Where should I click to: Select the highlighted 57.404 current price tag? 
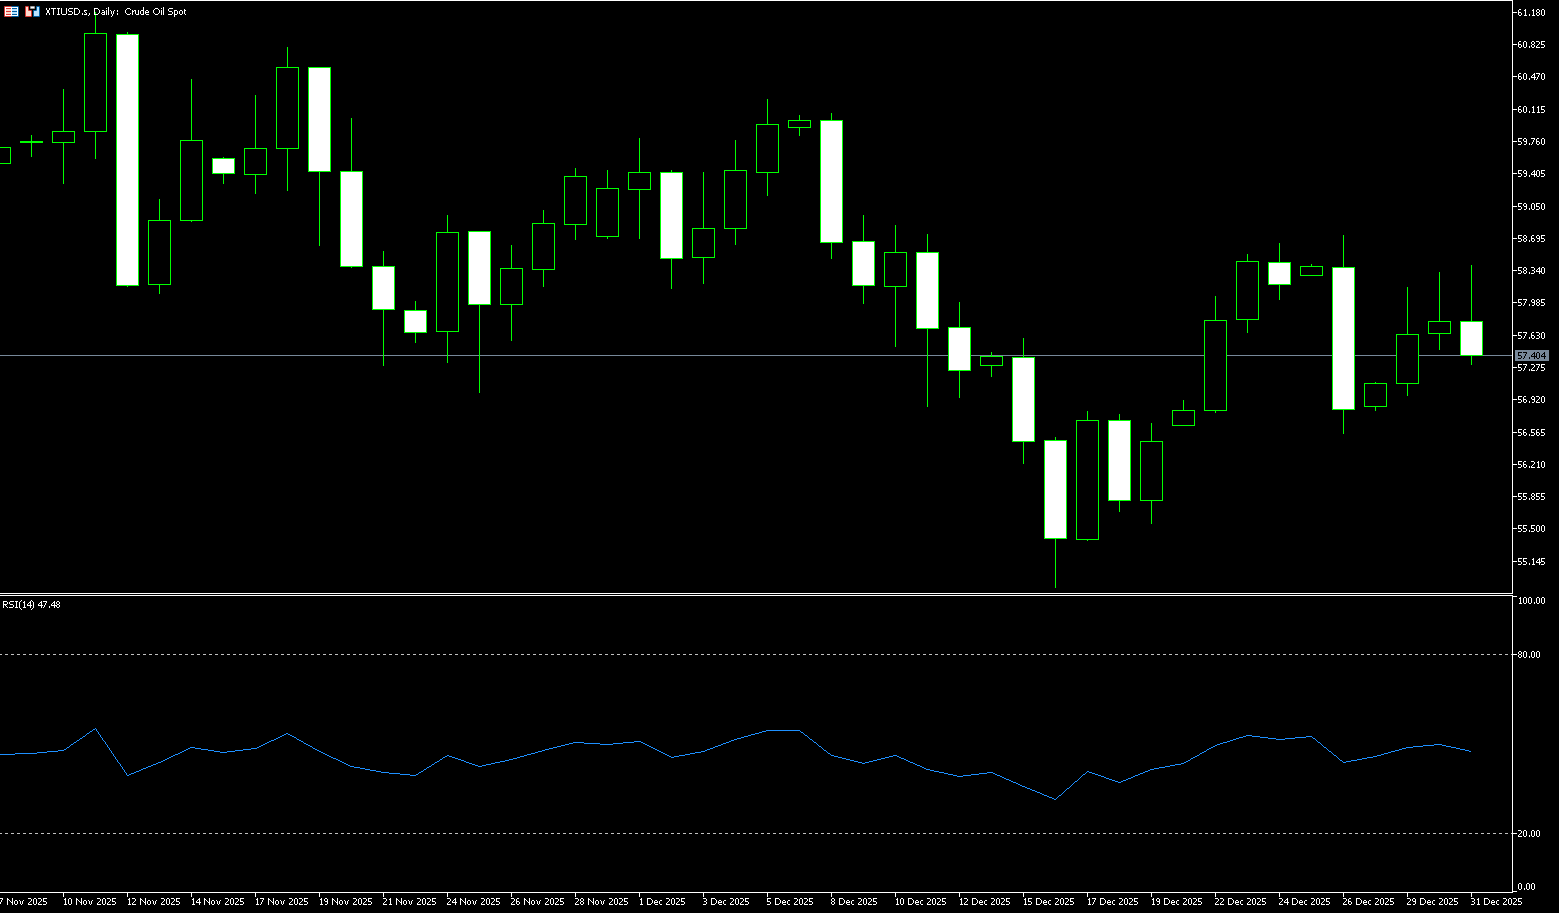coord(1531,356)
